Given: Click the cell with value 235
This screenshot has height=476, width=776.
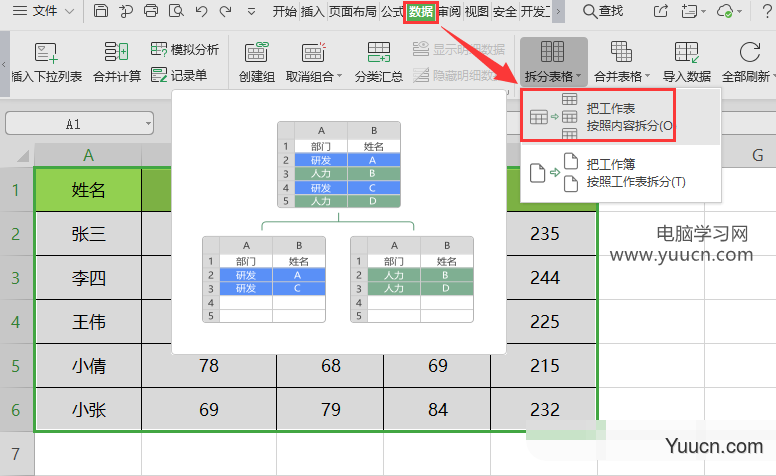Looking at the screenshot, I should [x=544, y=234].
